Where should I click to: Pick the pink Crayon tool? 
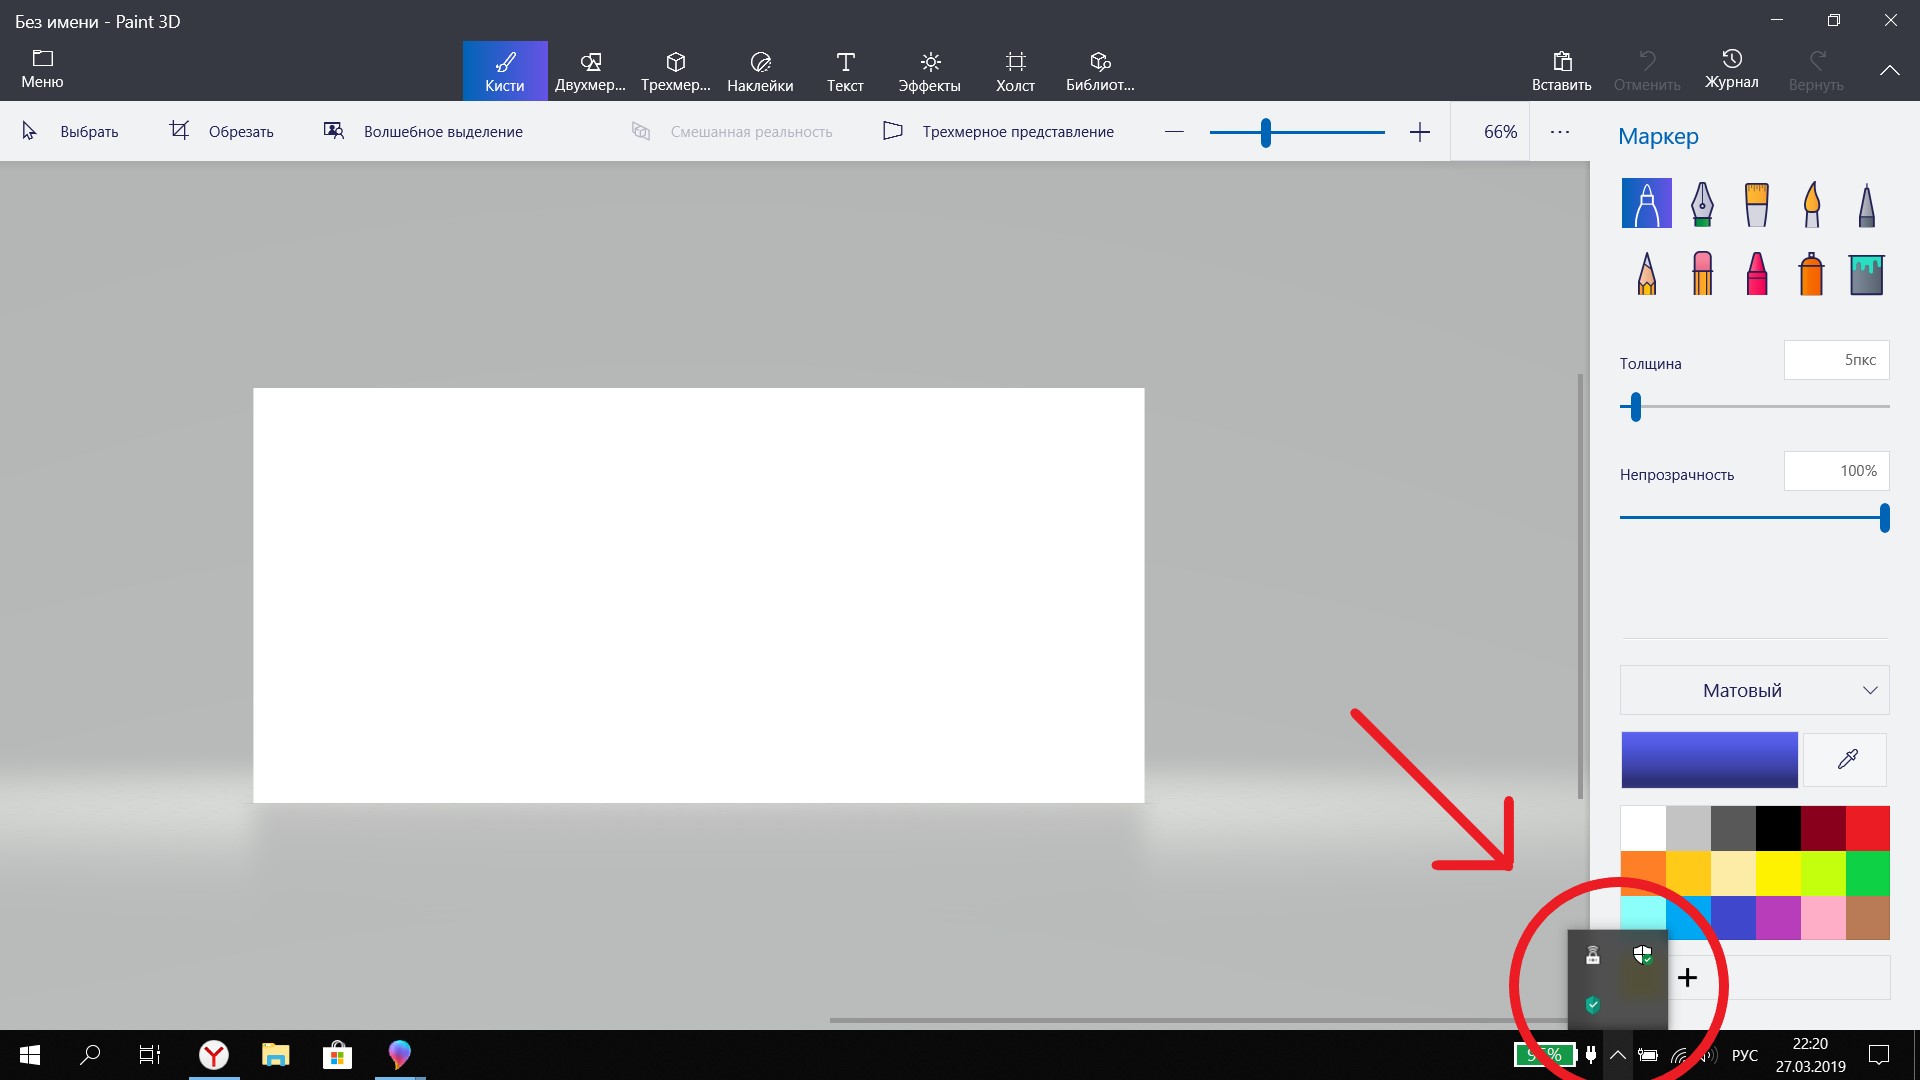1756,273
